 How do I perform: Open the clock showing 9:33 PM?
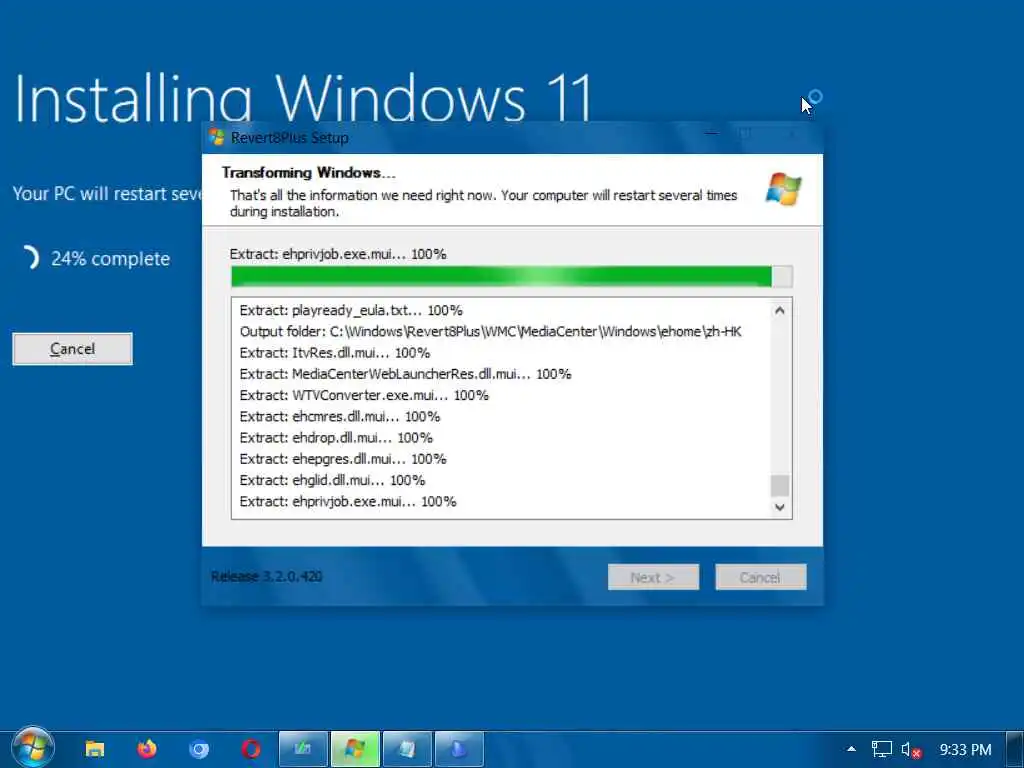965,750
